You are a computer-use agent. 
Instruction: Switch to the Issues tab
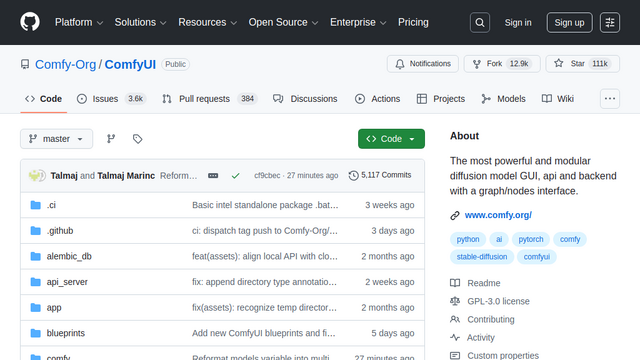[x=111, y=99]
